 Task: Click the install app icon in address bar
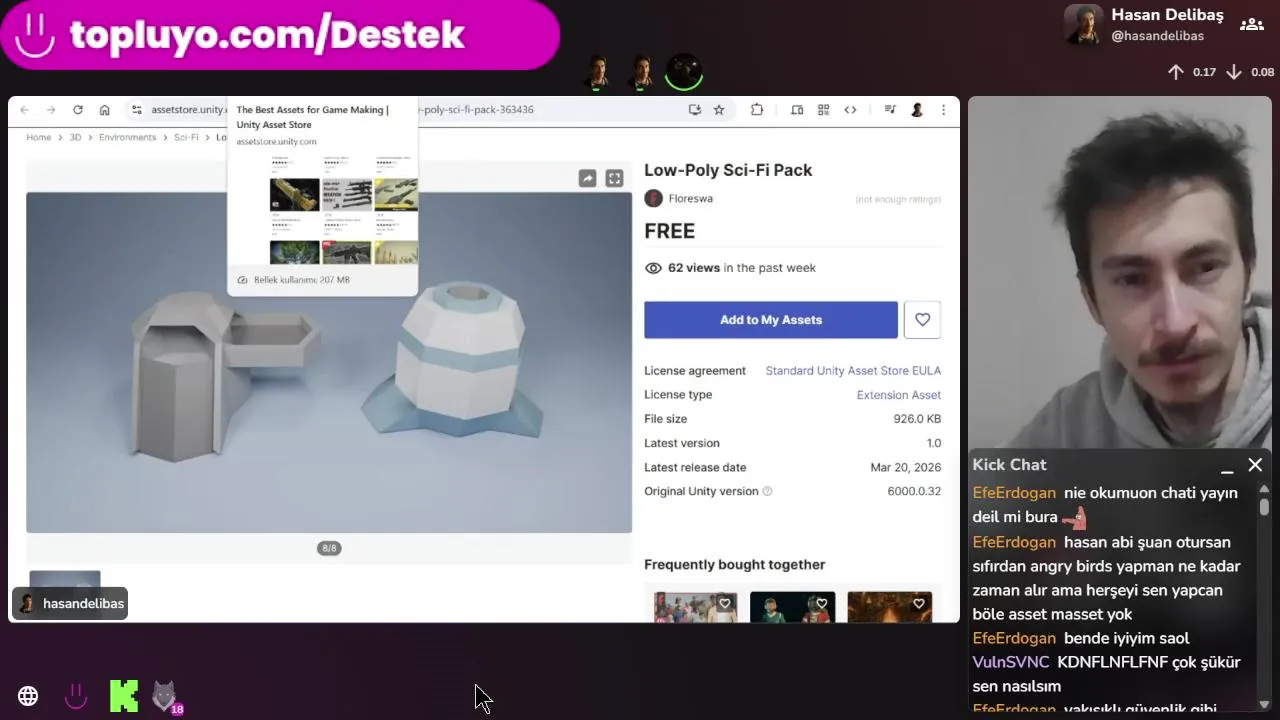[x=695, y=110]
